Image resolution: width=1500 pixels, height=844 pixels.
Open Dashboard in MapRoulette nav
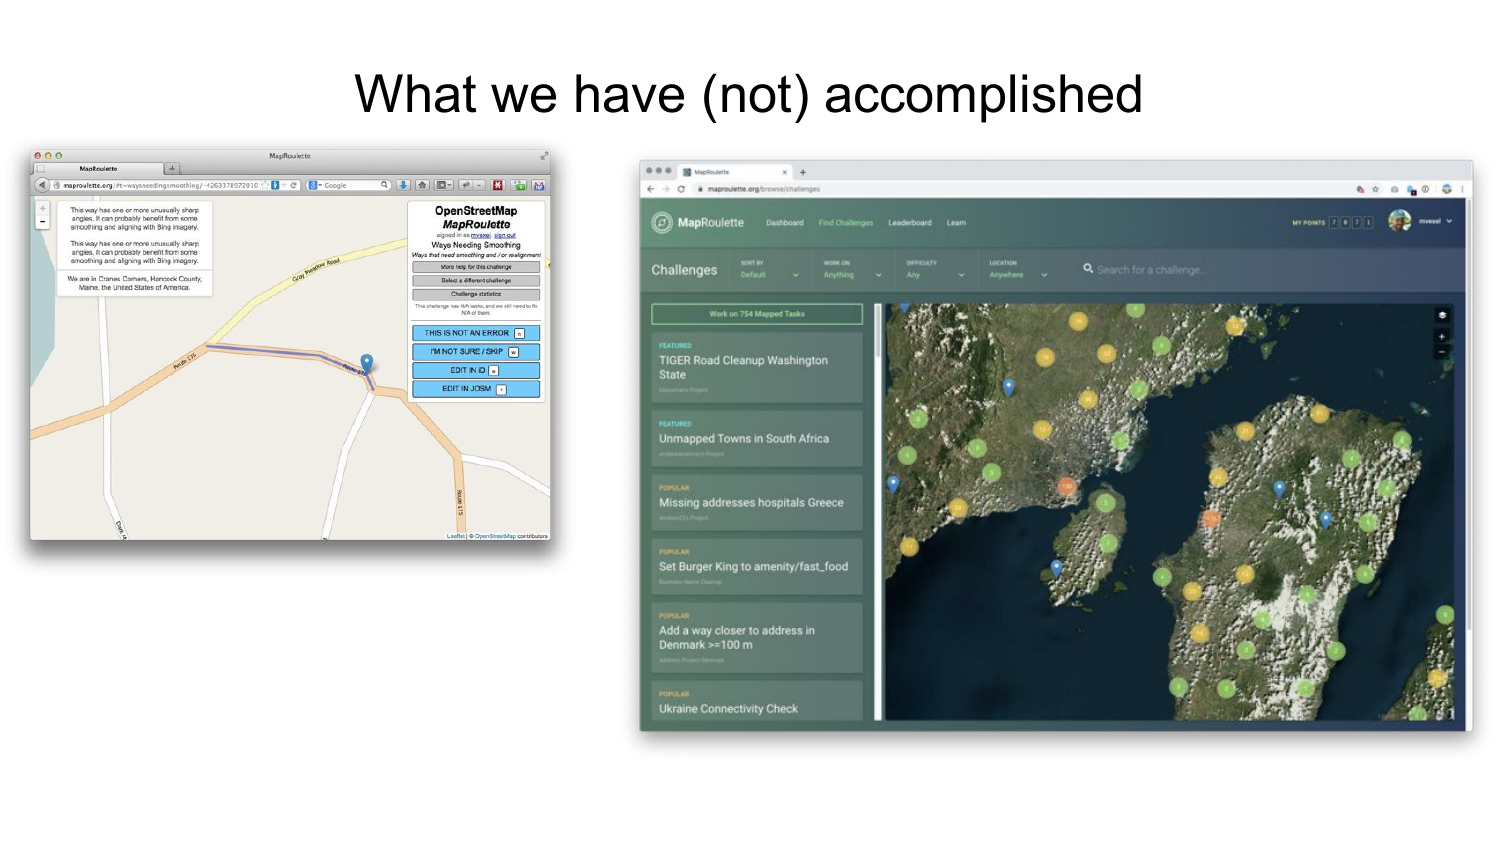click(x=785, y=223)
